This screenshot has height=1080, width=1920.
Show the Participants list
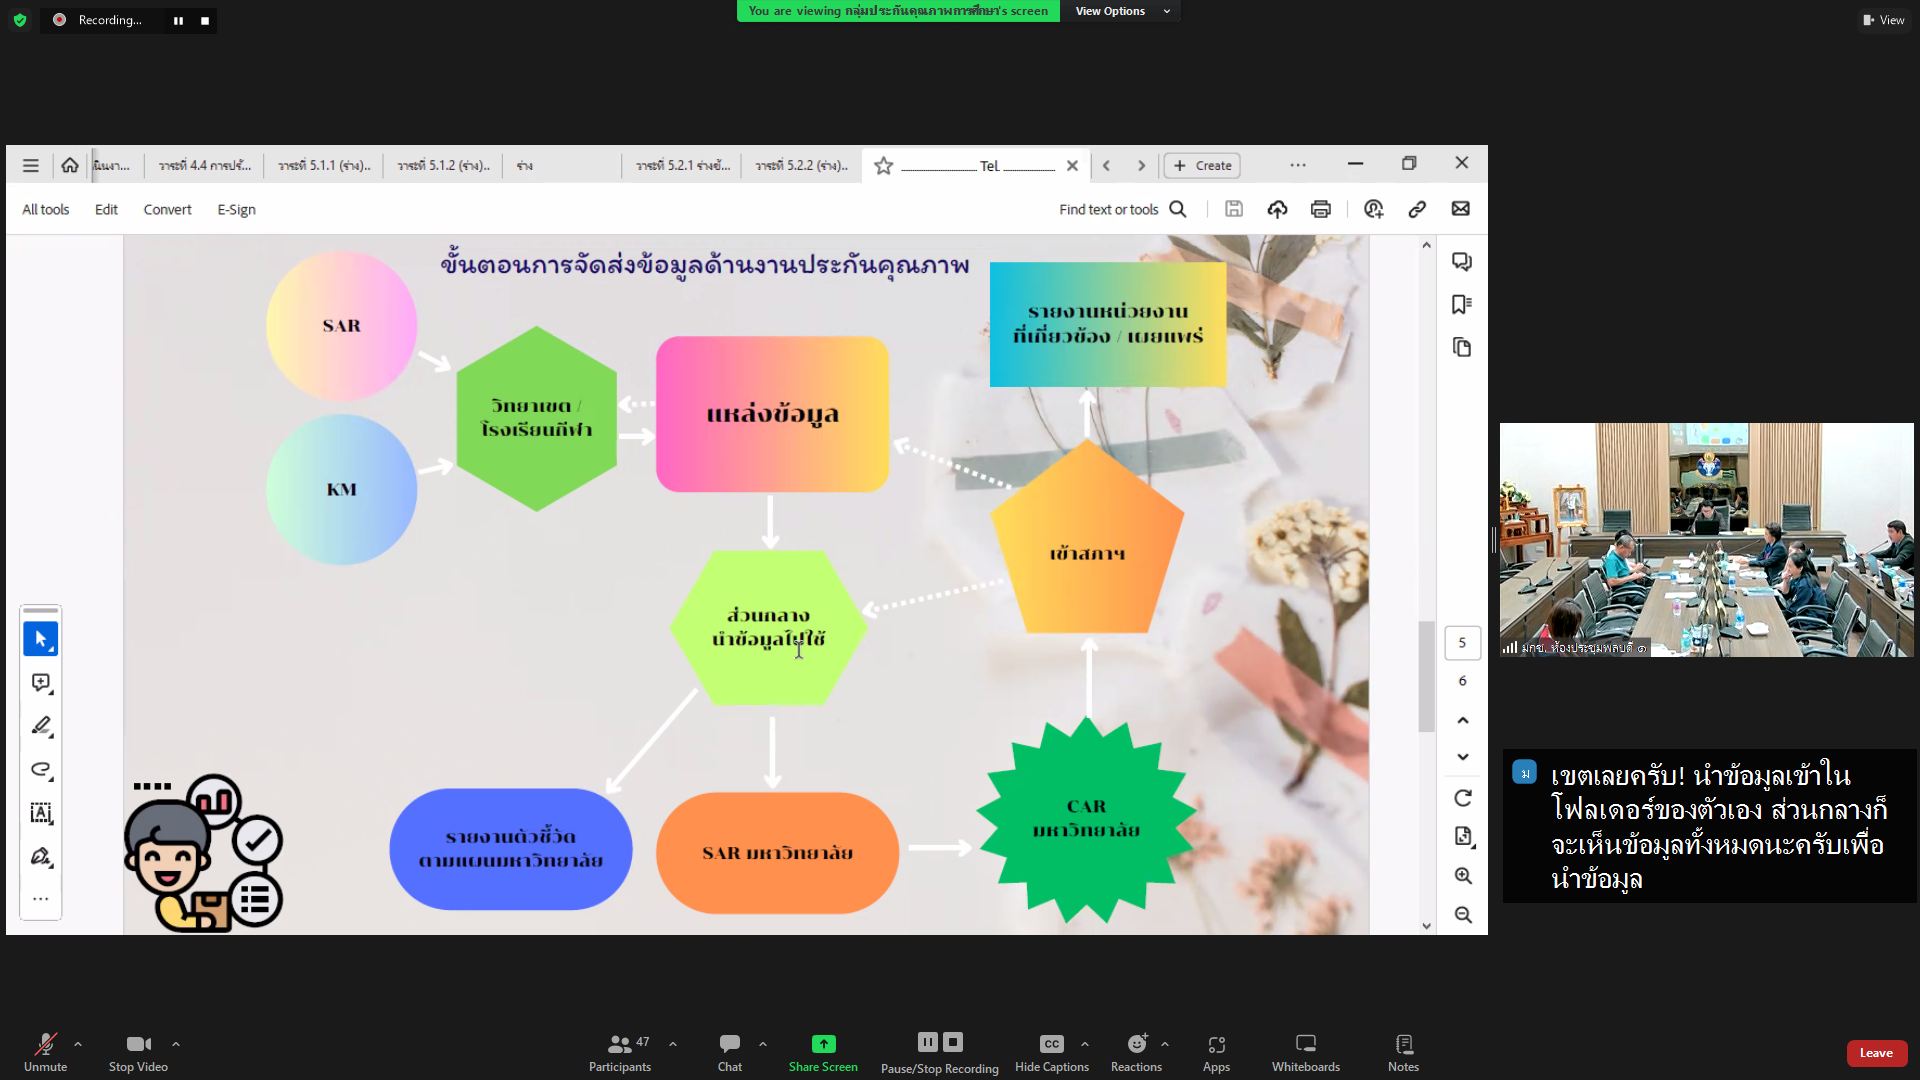click(x=619, y=1052)
